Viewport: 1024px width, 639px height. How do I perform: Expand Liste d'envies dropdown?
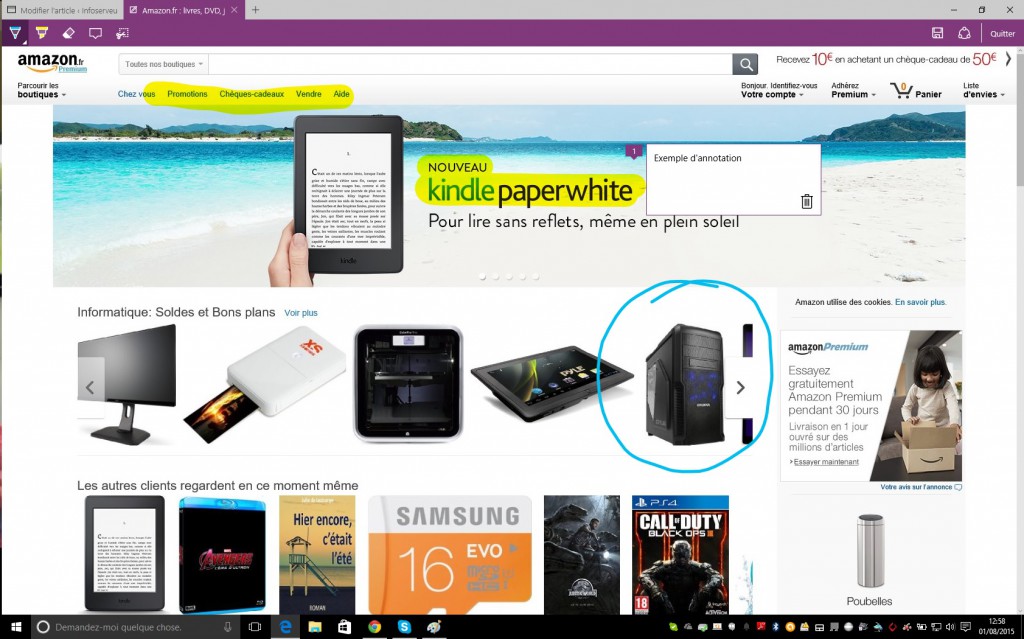[x=983, y=90]
